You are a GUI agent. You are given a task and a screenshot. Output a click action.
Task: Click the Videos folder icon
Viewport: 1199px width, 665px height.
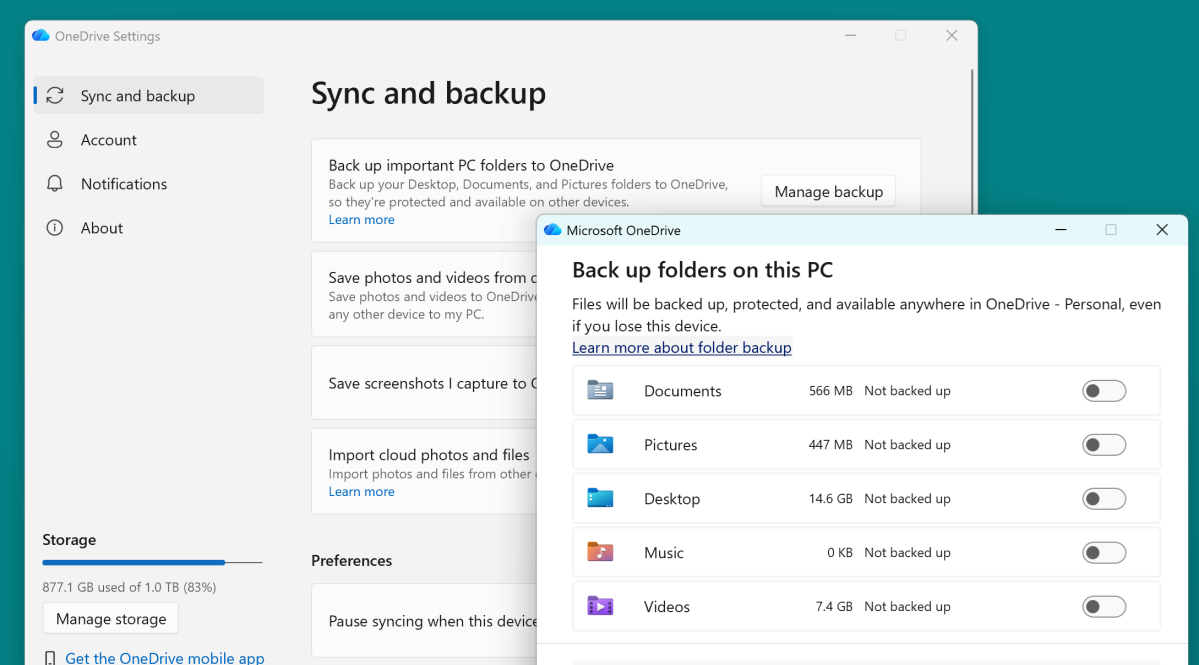tap(600, 606)
